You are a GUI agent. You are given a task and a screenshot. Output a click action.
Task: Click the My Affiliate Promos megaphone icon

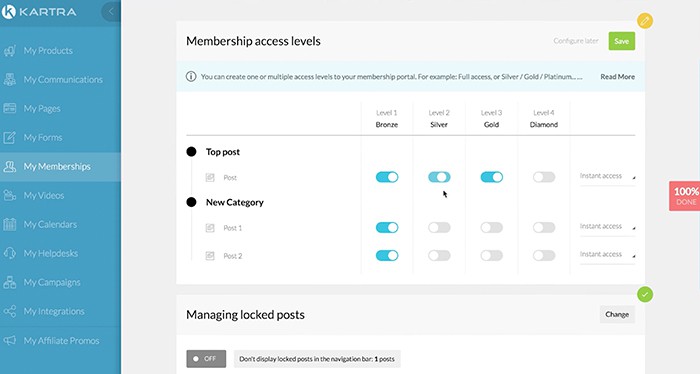tap(9, 341)
